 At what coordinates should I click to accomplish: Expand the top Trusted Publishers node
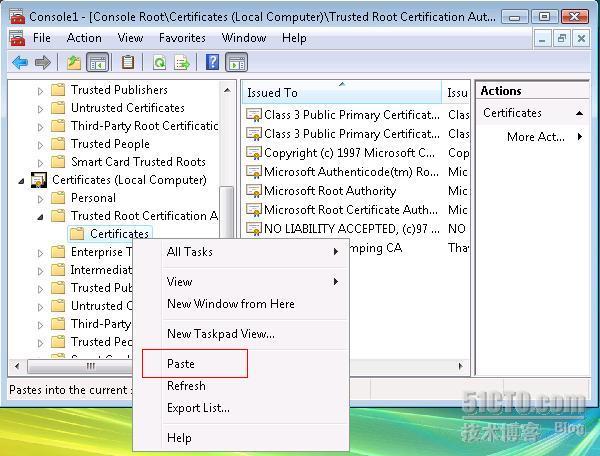[x=41, y=91]
